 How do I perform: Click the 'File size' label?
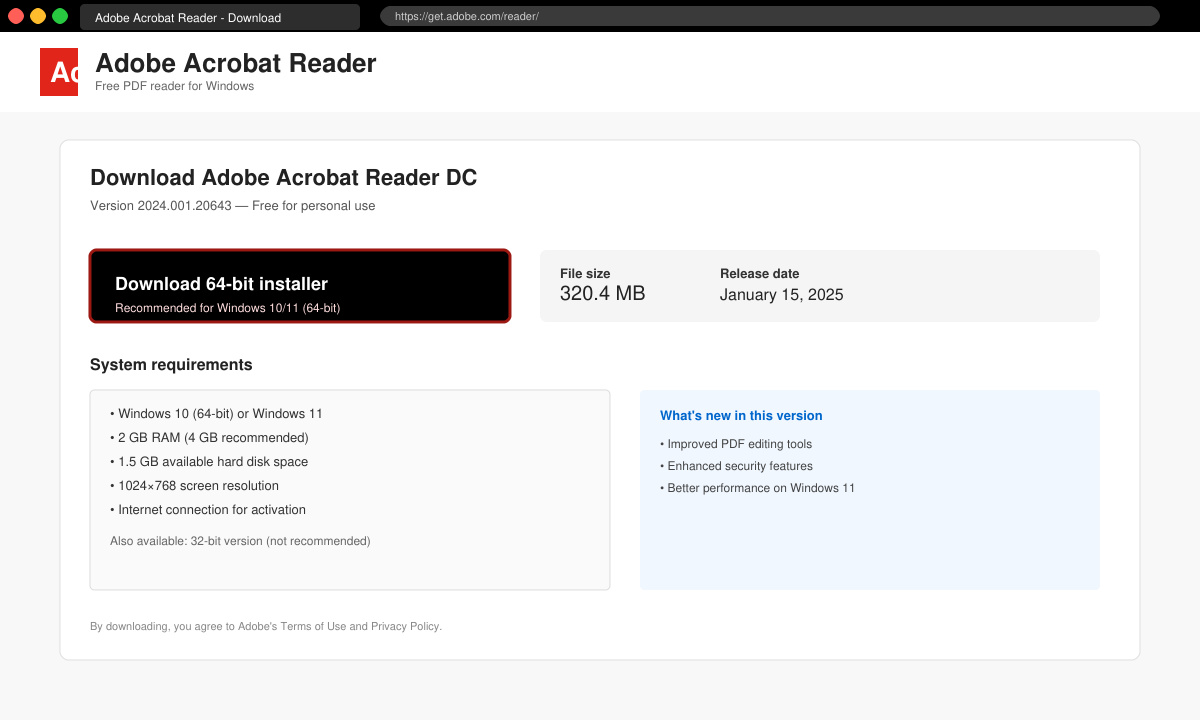(585, 273)
